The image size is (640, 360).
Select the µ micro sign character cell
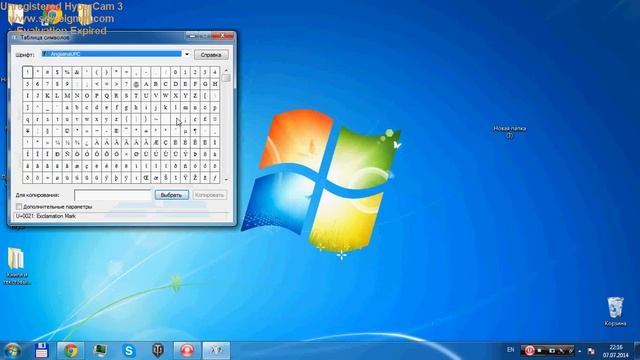(x=185, y=131)
